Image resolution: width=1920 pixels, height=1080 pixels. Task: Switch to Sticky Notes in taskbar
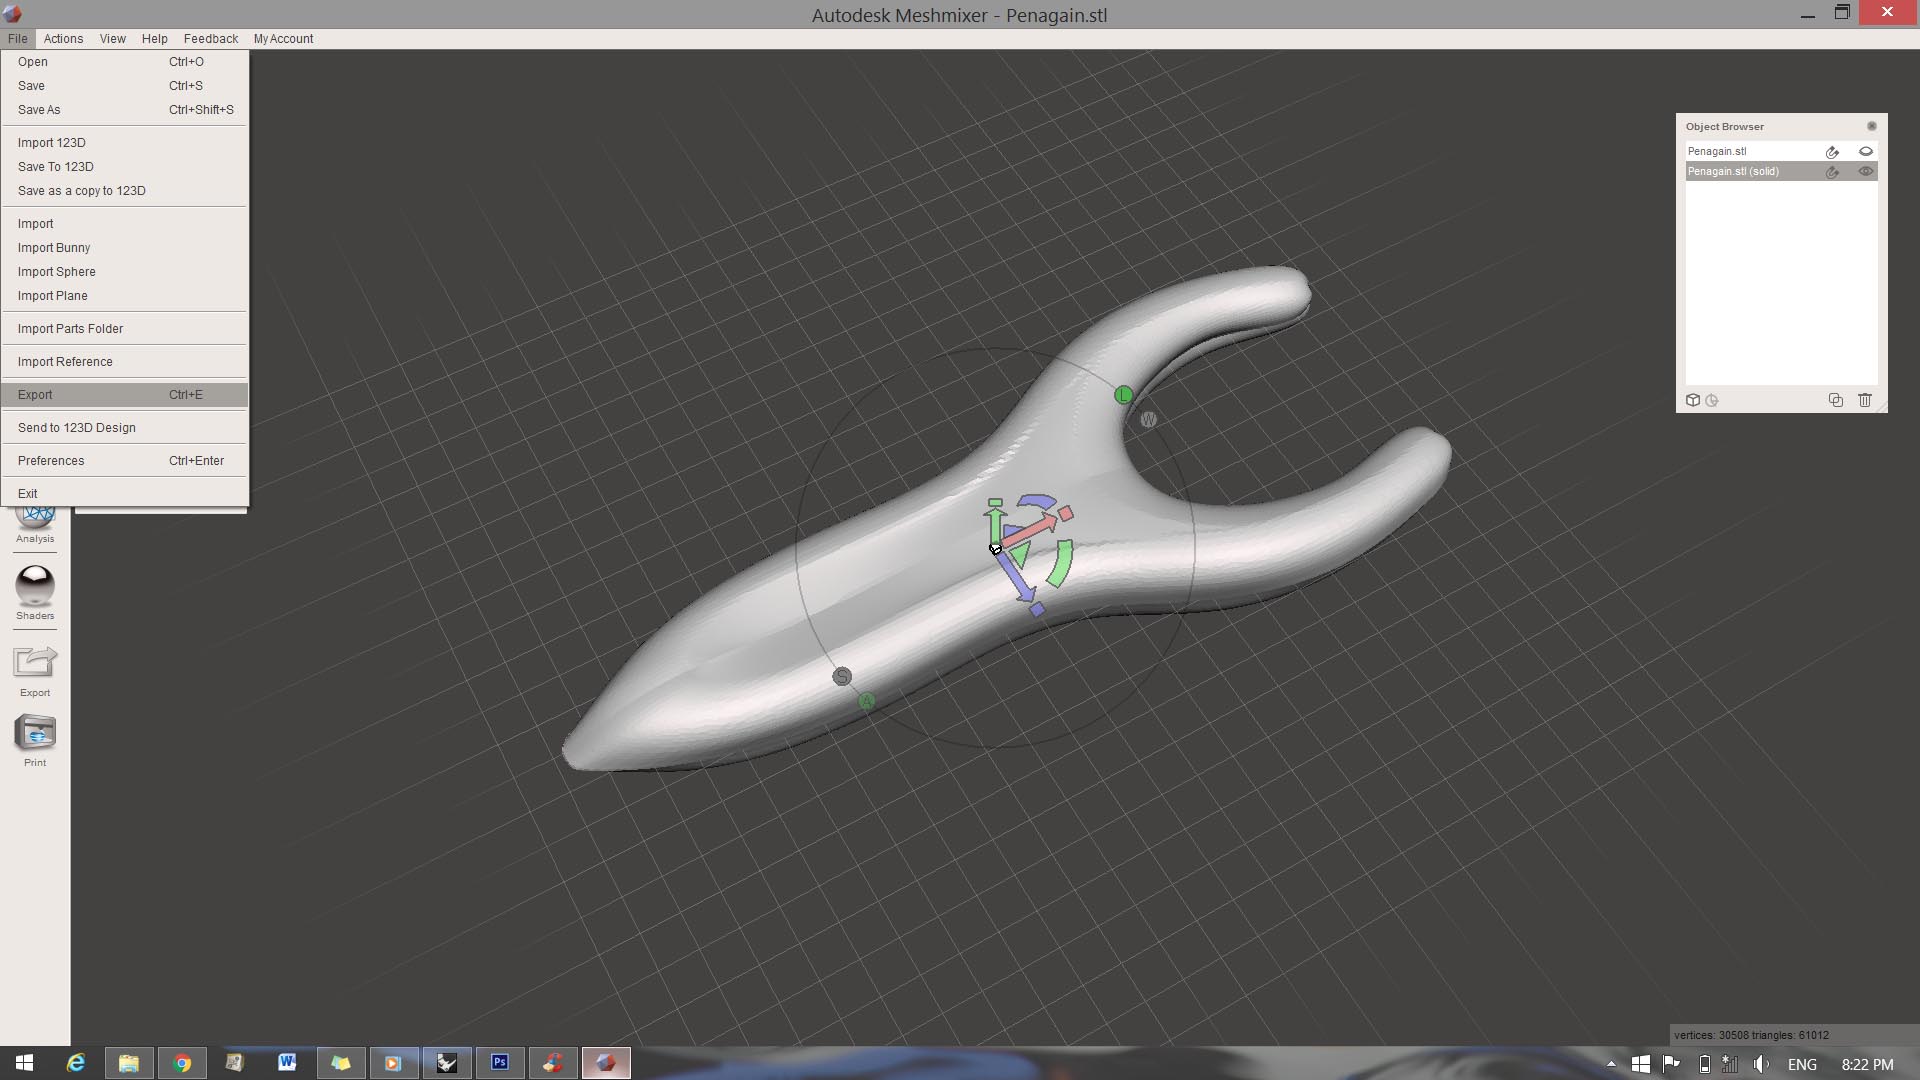[x=341, y=1063]
